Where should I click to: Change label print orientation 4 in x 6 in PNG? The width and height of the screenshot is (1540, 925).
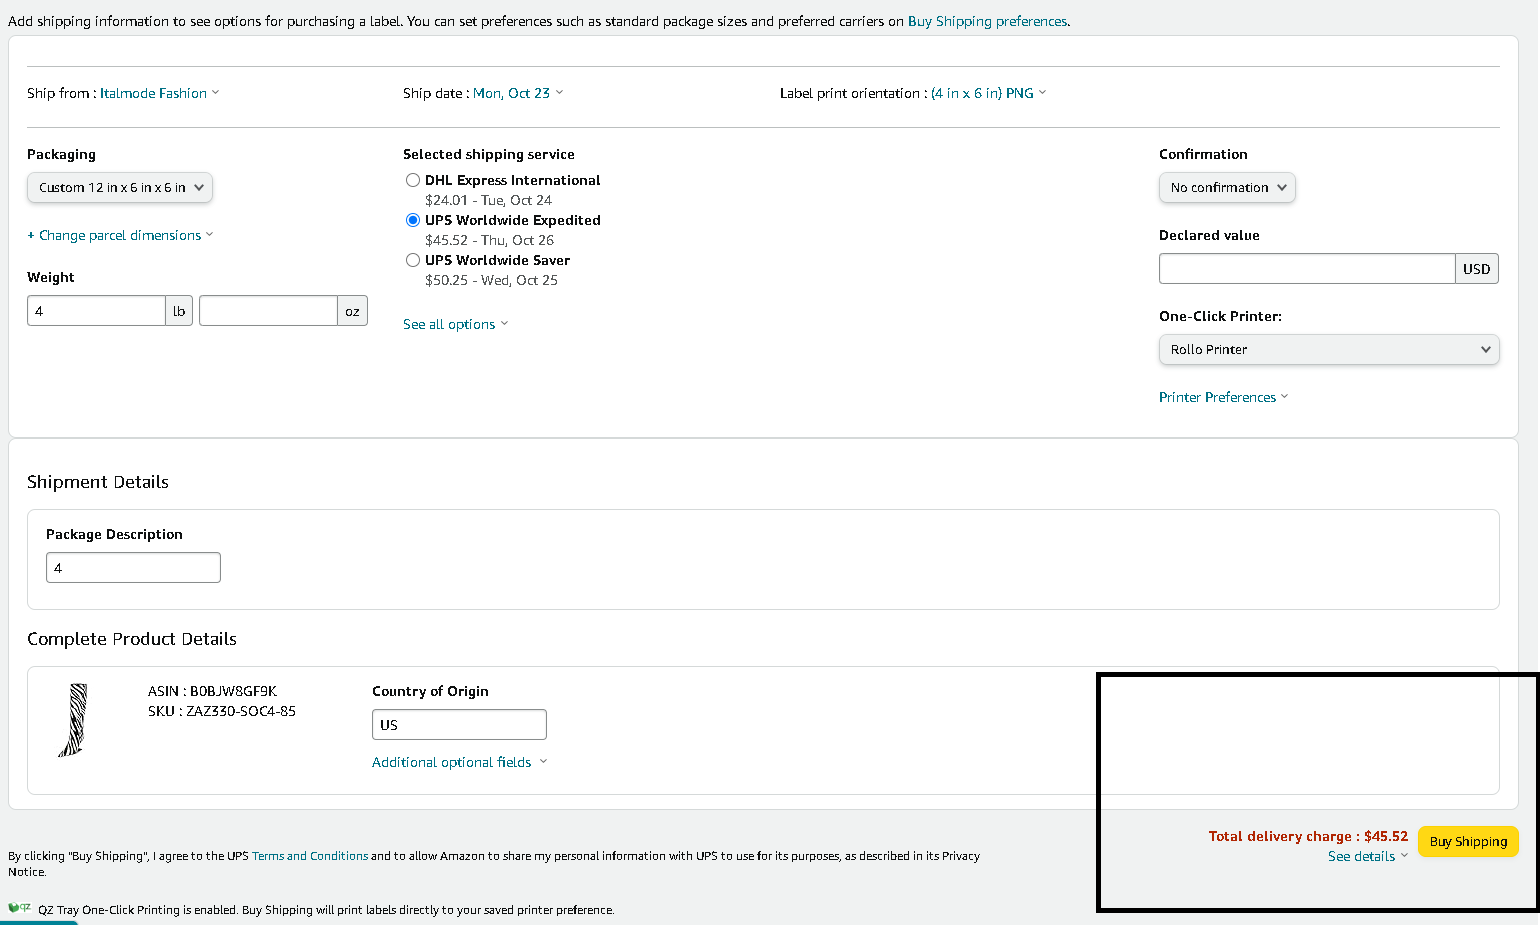[988, 93]
